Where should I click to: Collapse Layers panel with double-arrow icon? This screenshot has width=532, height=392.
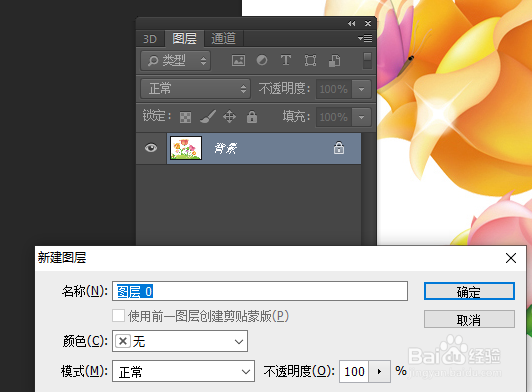[x=352, y=23]
